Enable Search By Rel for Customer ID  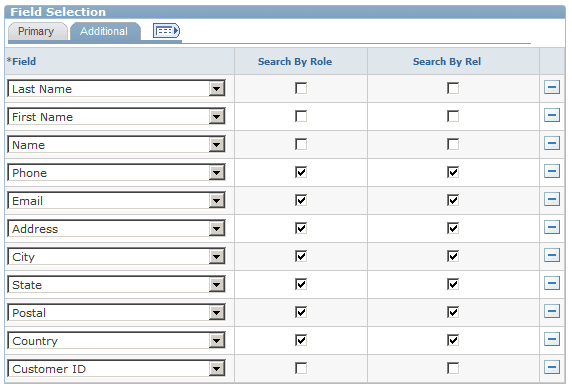(x=453, y=368)
